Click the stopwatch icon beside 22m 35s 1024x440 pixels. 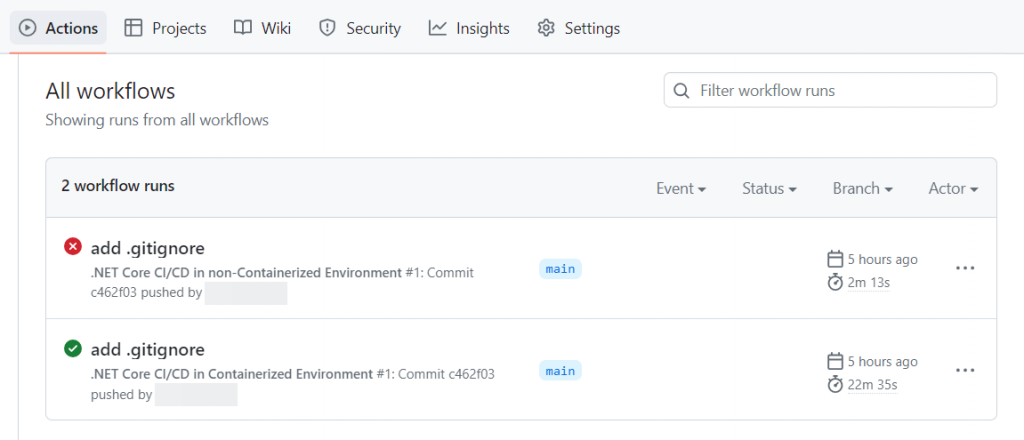click(835, 384)
